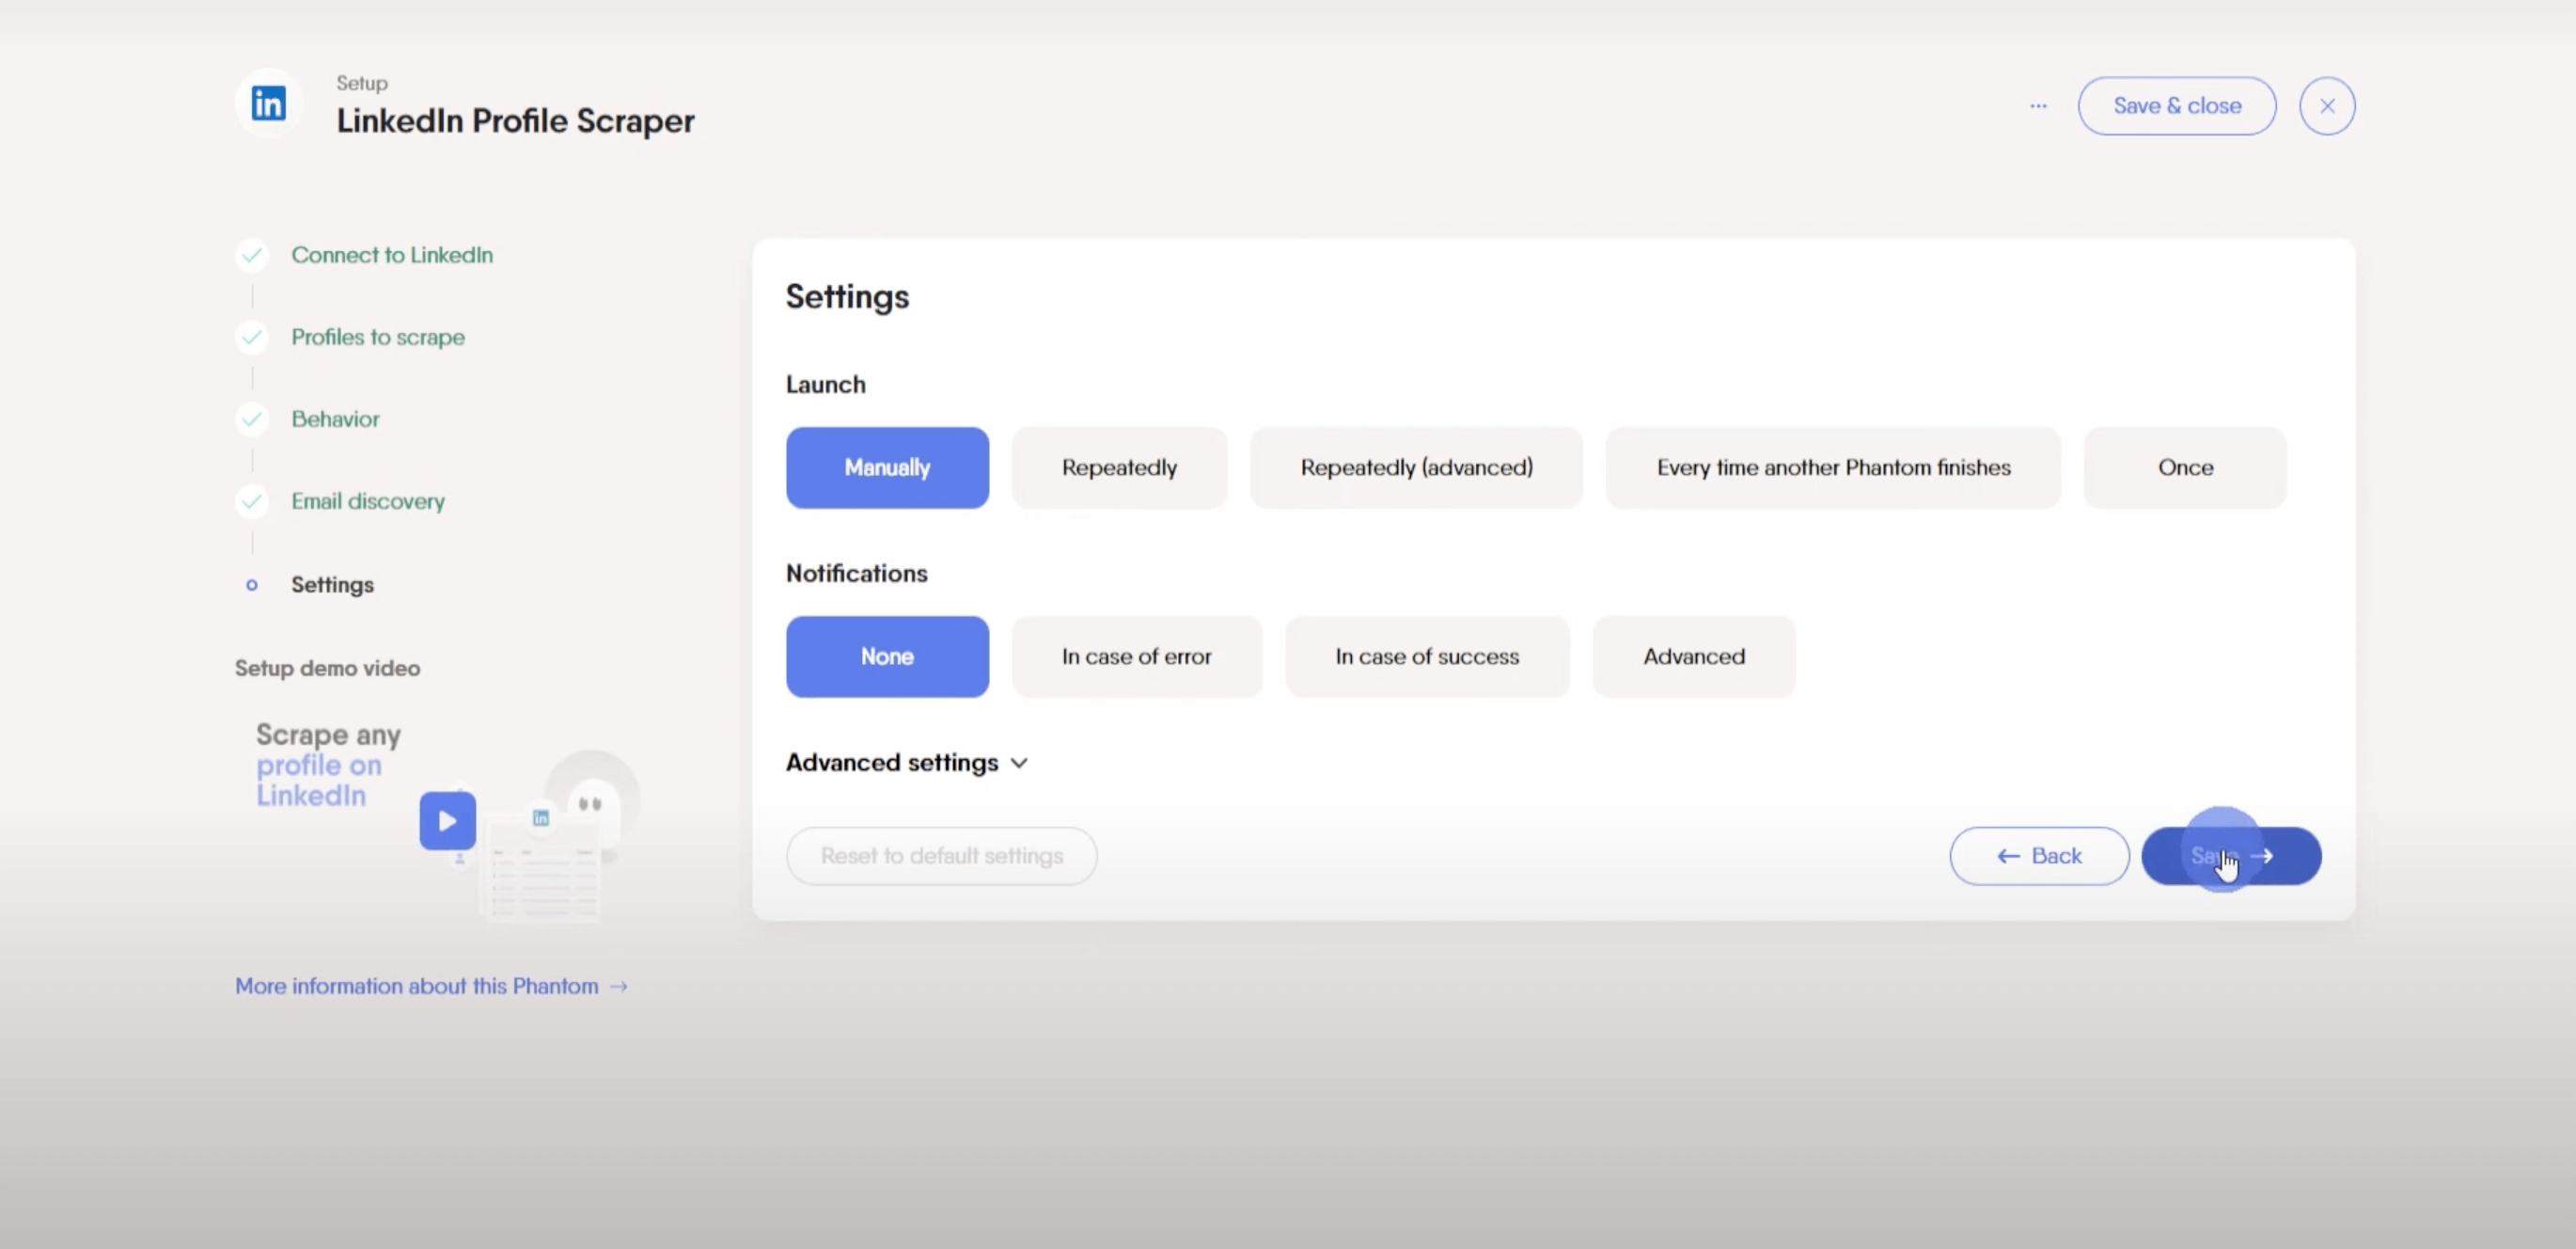Screen dimensions: 2576x1249
Task: Choose In case of error notifications
Action: click(x=1137, y=657)
